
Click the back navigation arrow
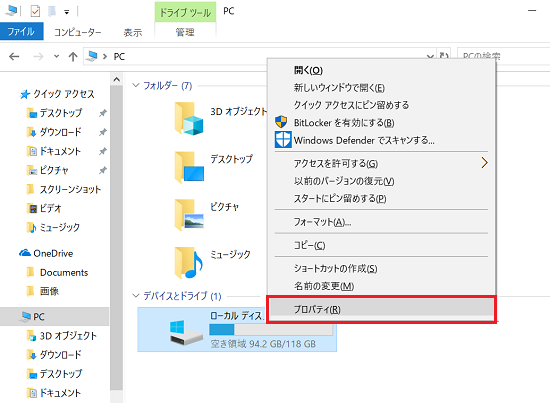tap(14, 56)
